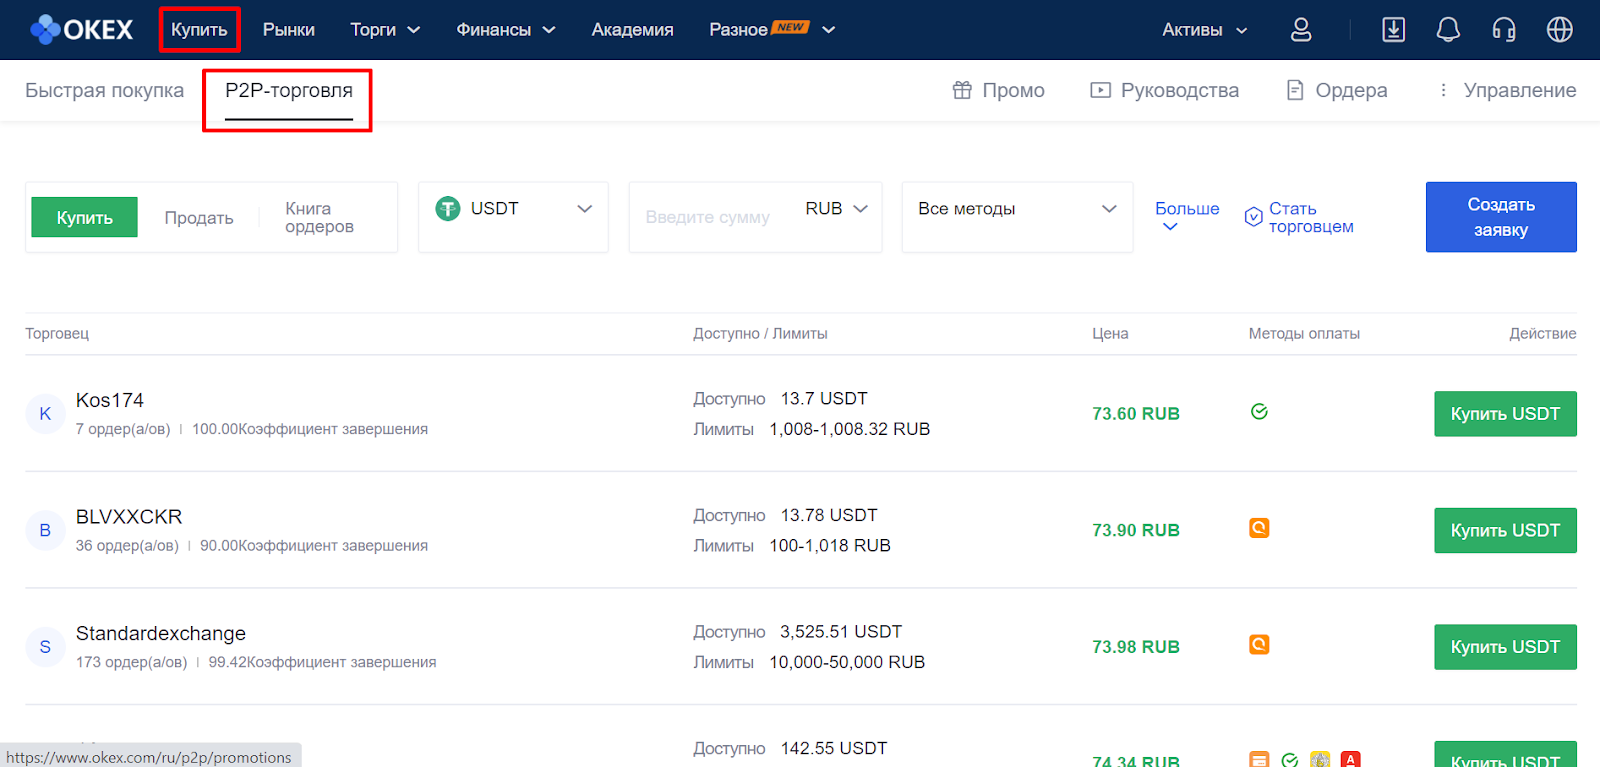Open the Финансы dropdown menu

[x=506, y=30]
